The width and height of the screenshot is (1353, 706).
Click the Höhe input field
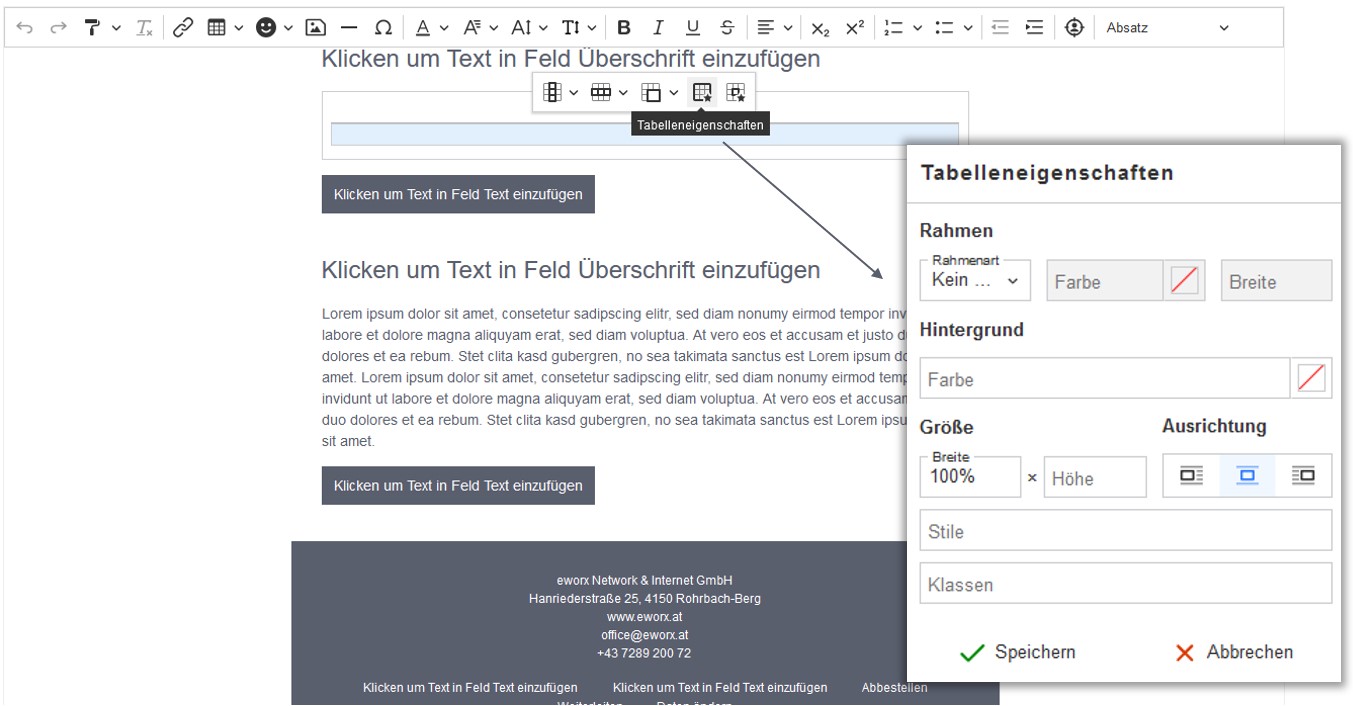(x=1095, y=477)
